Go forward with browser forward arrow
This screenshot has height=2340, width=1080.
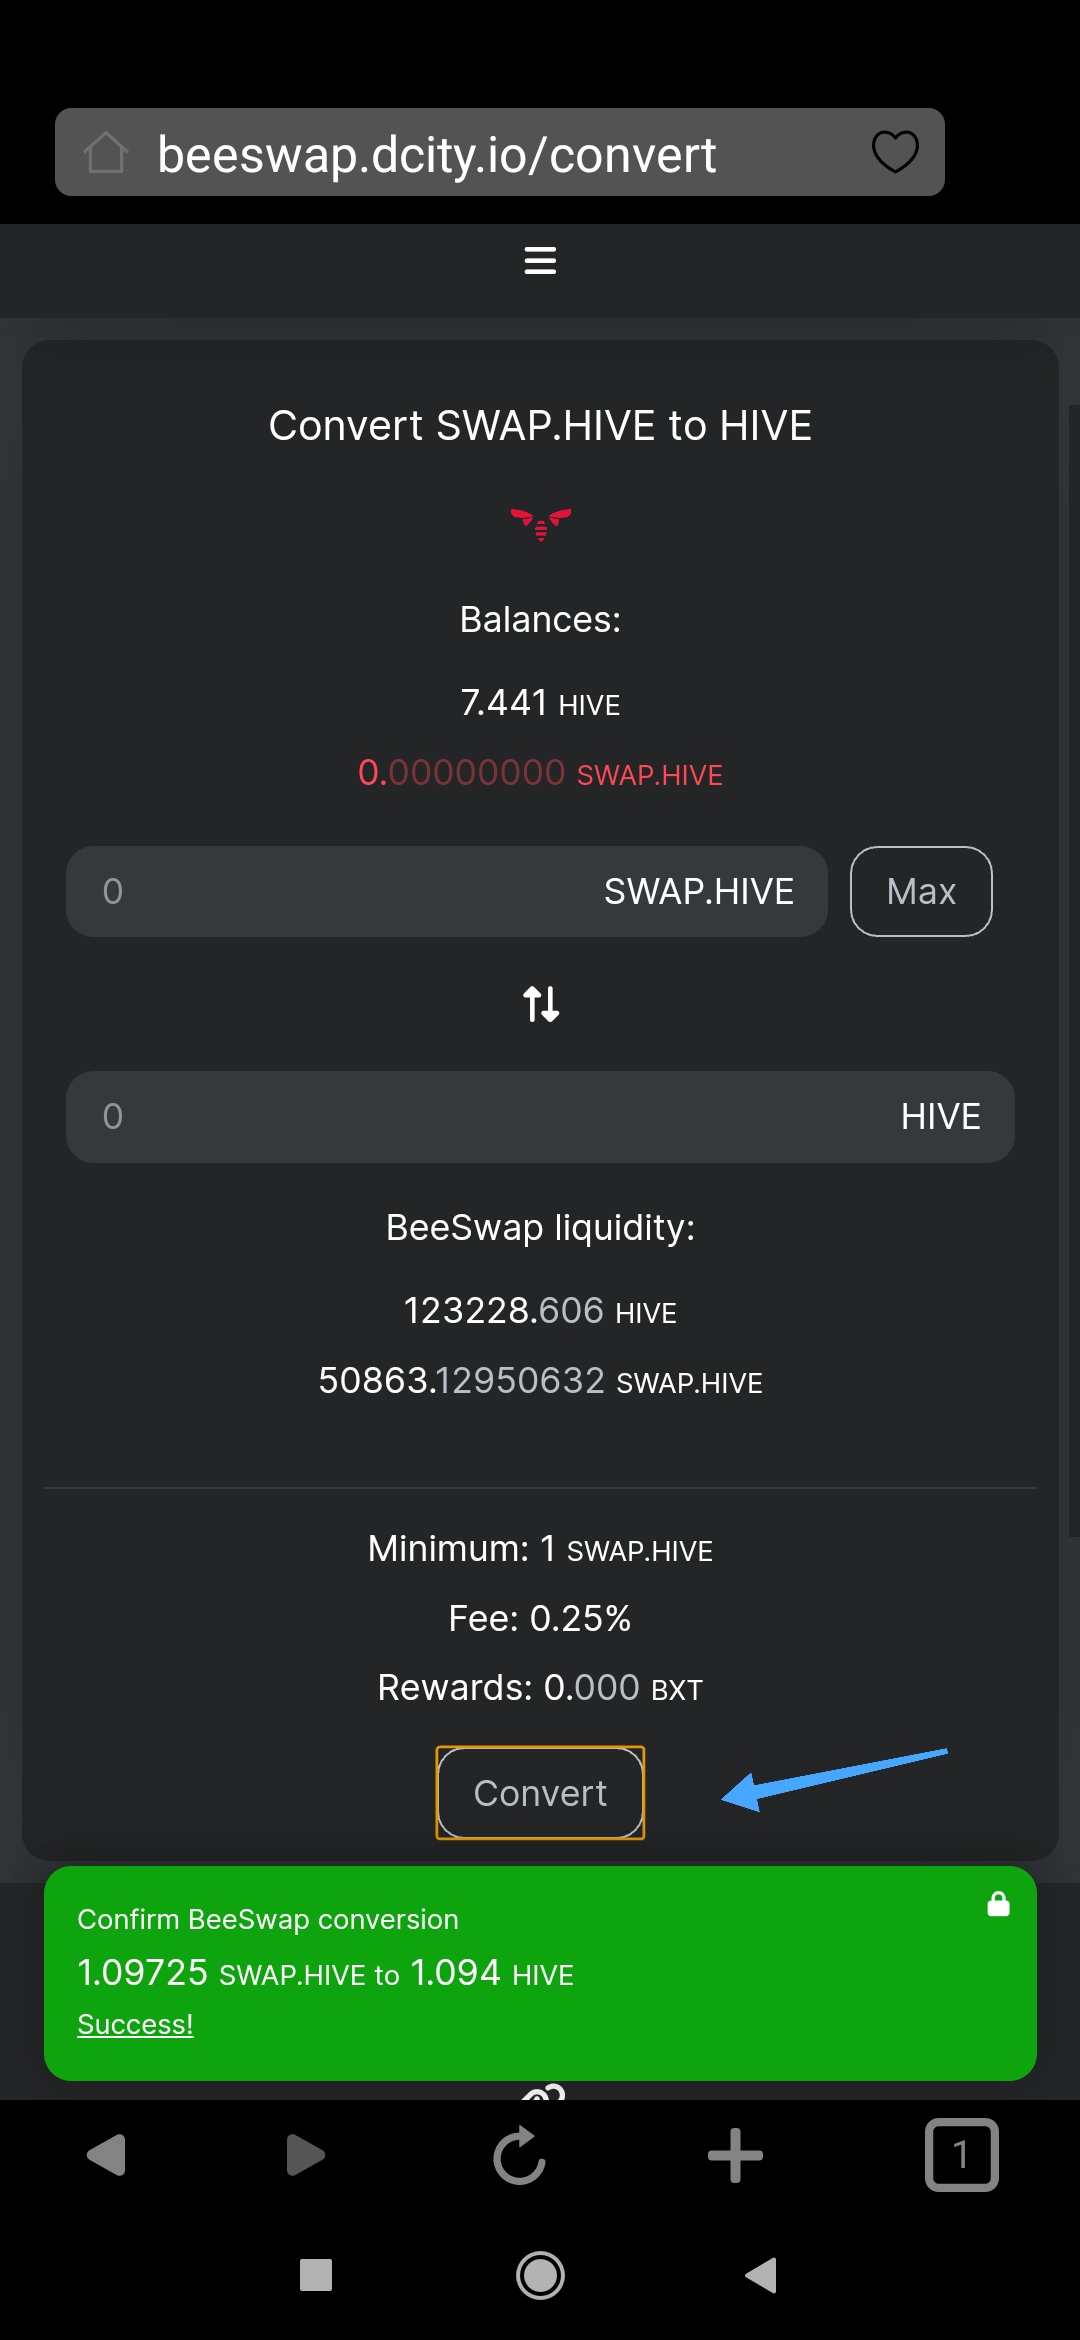point(305,2155)
